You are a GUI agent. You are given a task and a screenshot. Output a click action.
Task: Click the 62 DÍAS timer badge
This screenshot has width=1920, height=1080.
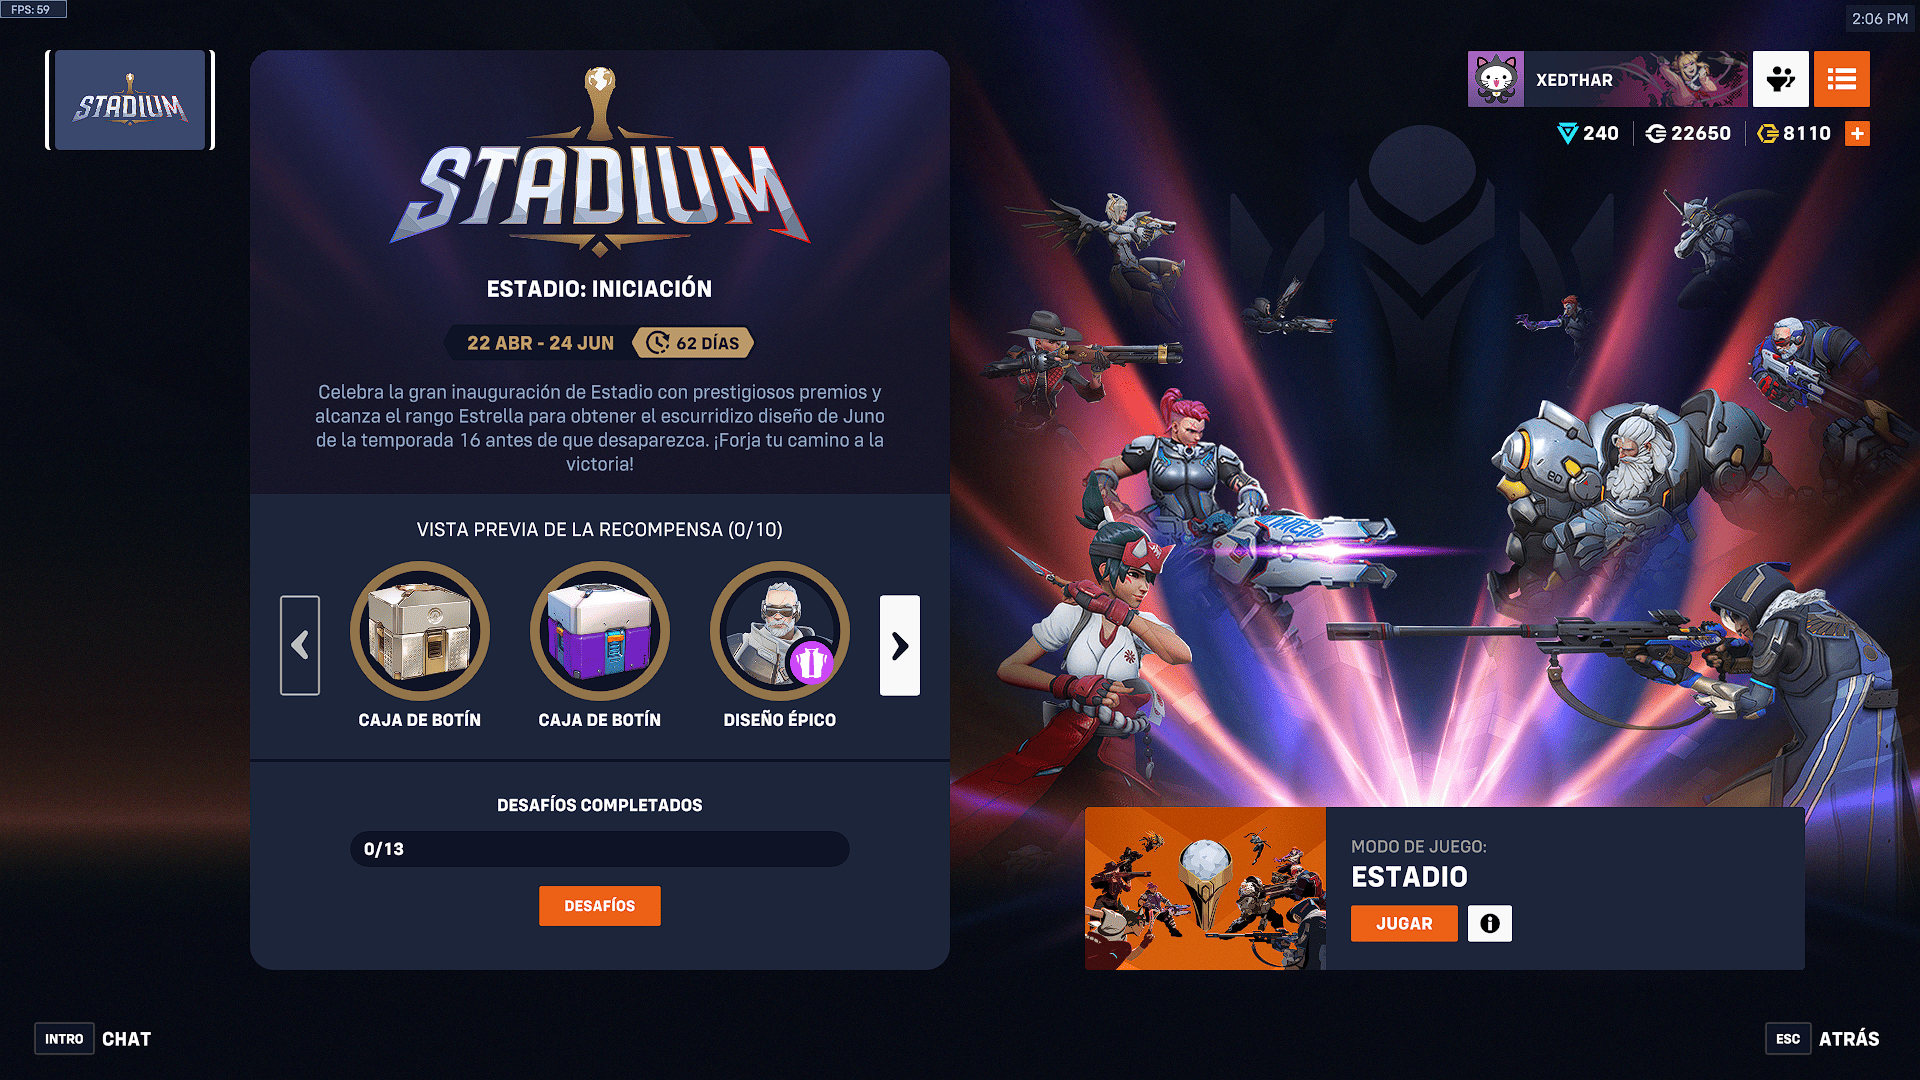693,343
